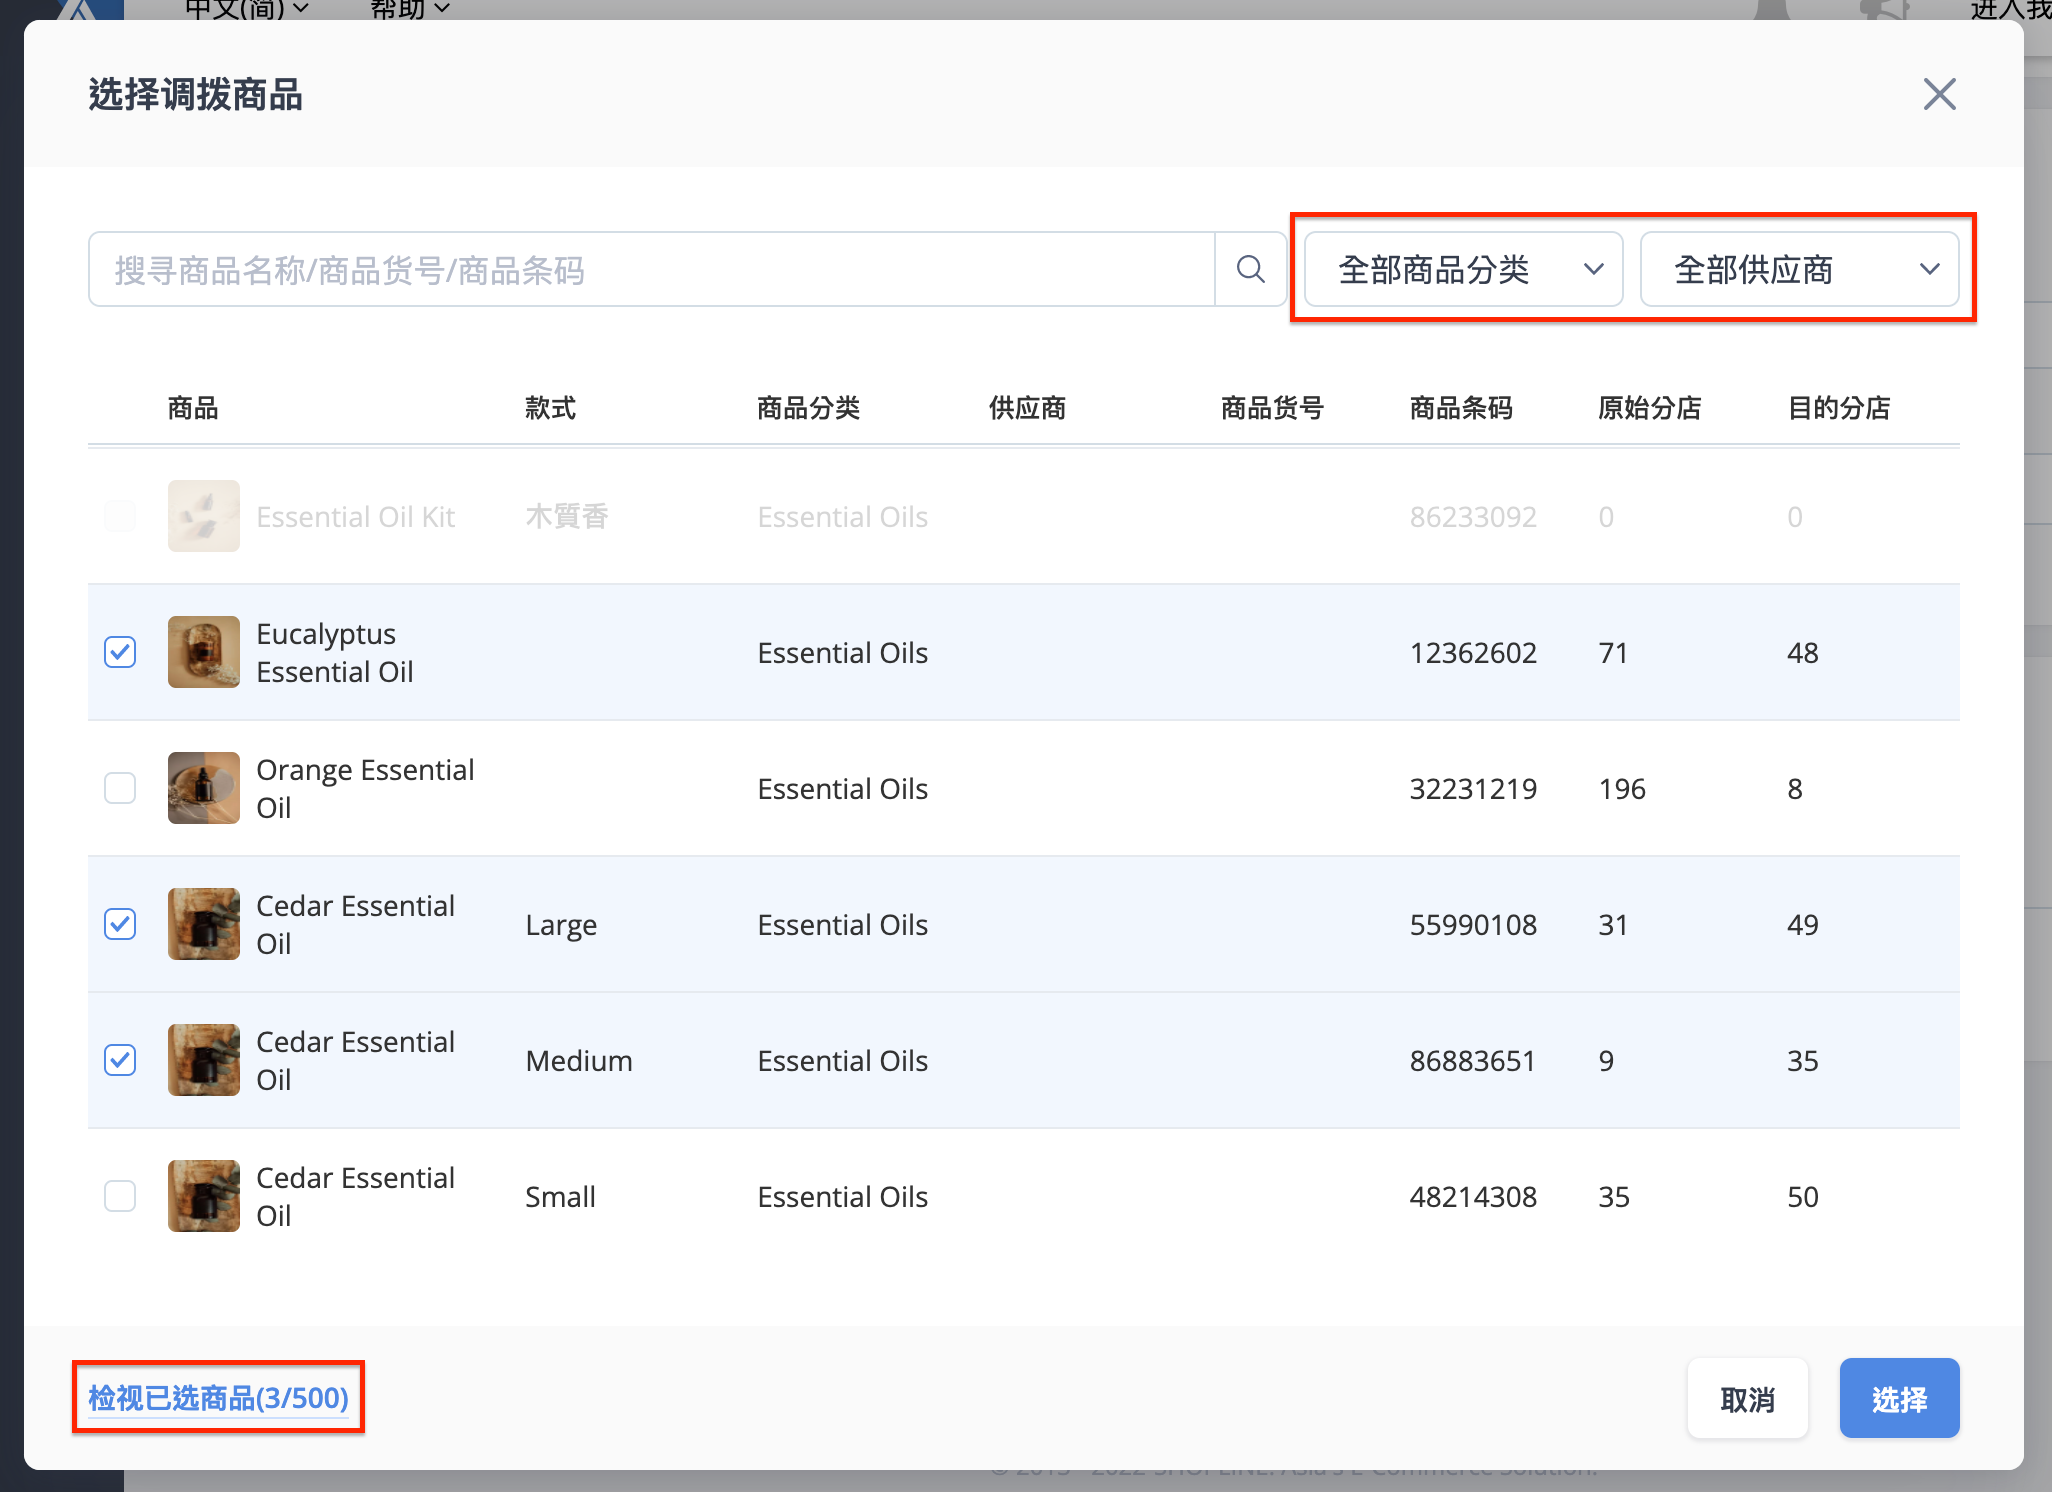Image resolution: width=2052 pixels, height=1492 pixels.
Task: Open the Eucalyptus Essential Oil thumbnail
Action: tap(204, 652)
